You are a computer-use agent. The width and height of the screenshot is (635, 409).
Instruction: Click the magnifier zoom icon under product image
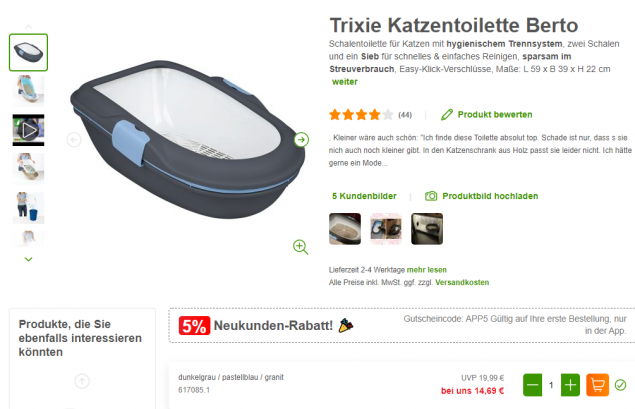(300, 247)
